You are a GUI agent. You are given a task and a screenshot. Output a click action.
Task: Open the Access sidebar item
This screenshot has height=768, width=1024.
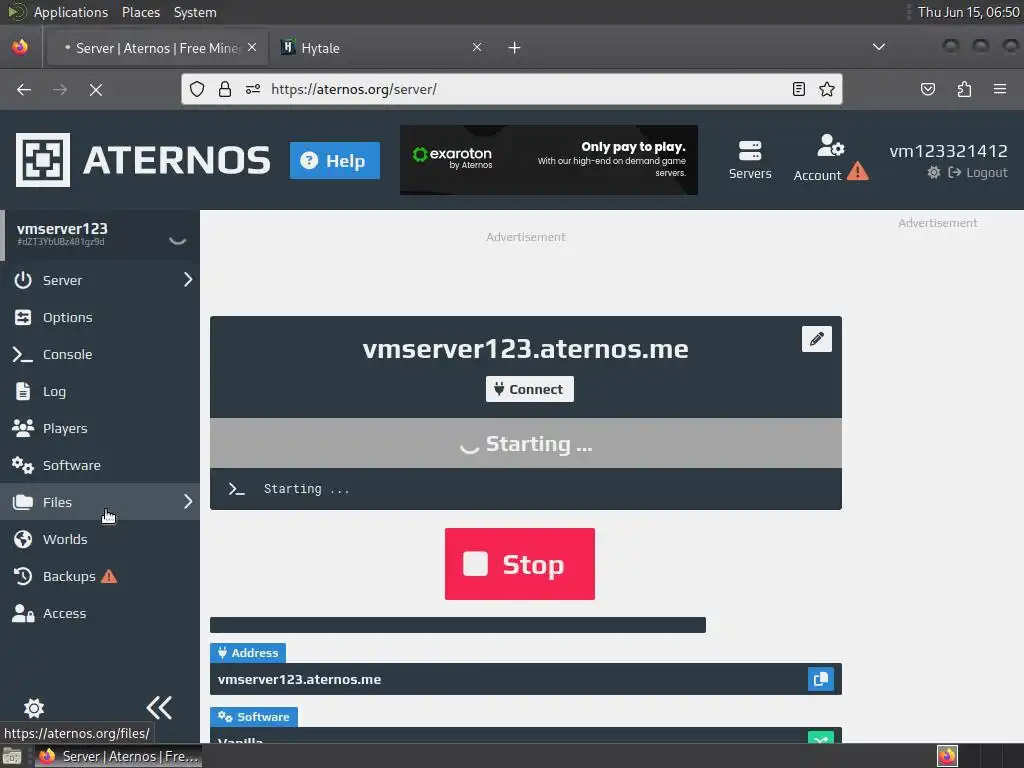[x=99, y=613]
